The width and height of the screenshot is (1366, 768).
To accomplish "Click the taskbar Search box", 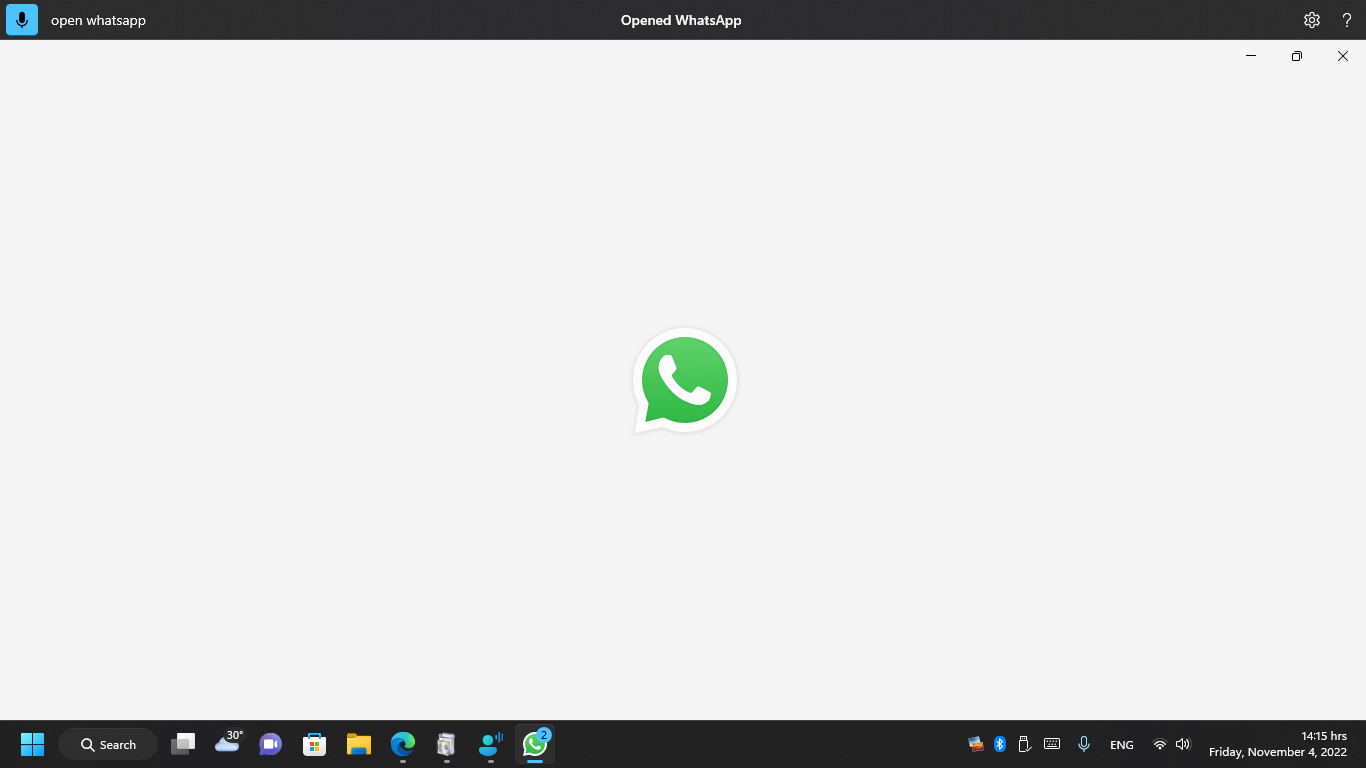I will tap(108, 744).
